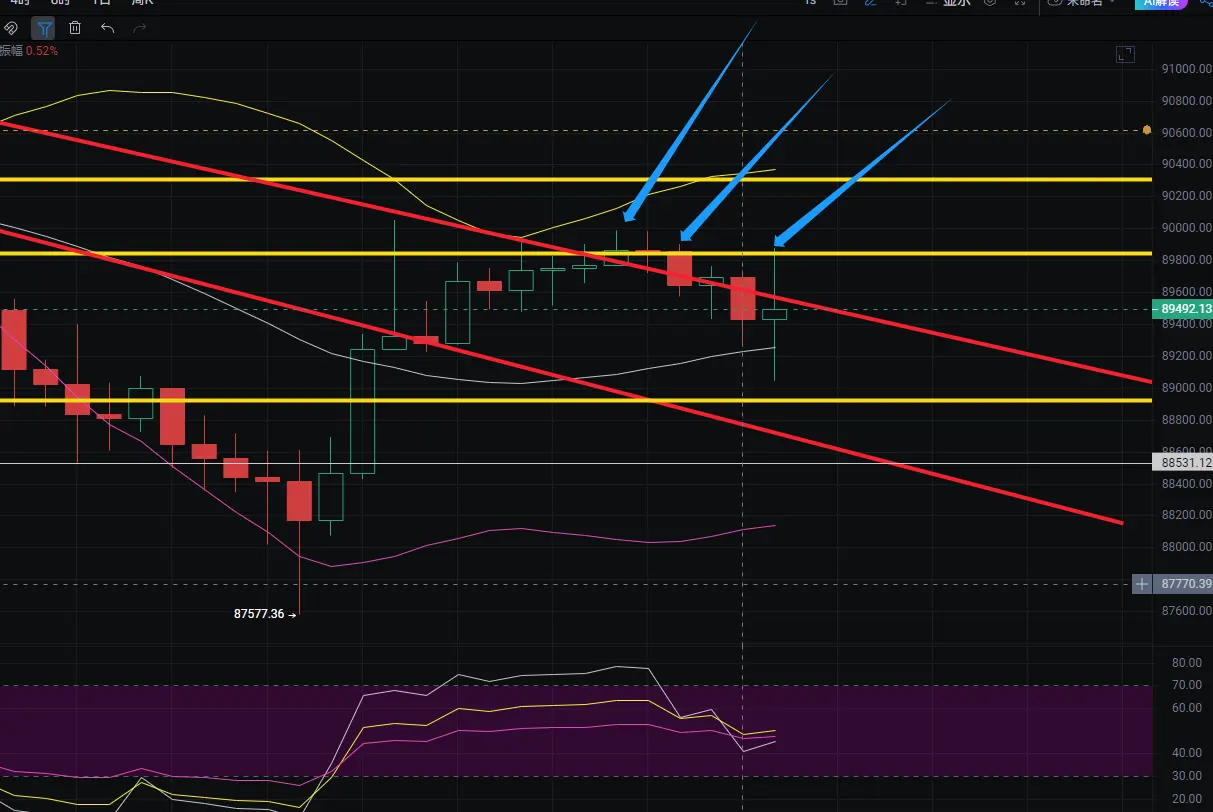Image resolution: width=1213 pixels, height=812 pixels.
Task: Click the 90000.00 axis label
Action: [x=1186, y=228]
